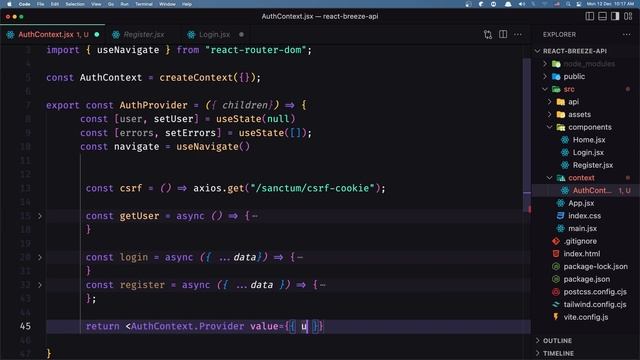Open App.jsx file
The image size is (640, 360).
tap(581, 203)
